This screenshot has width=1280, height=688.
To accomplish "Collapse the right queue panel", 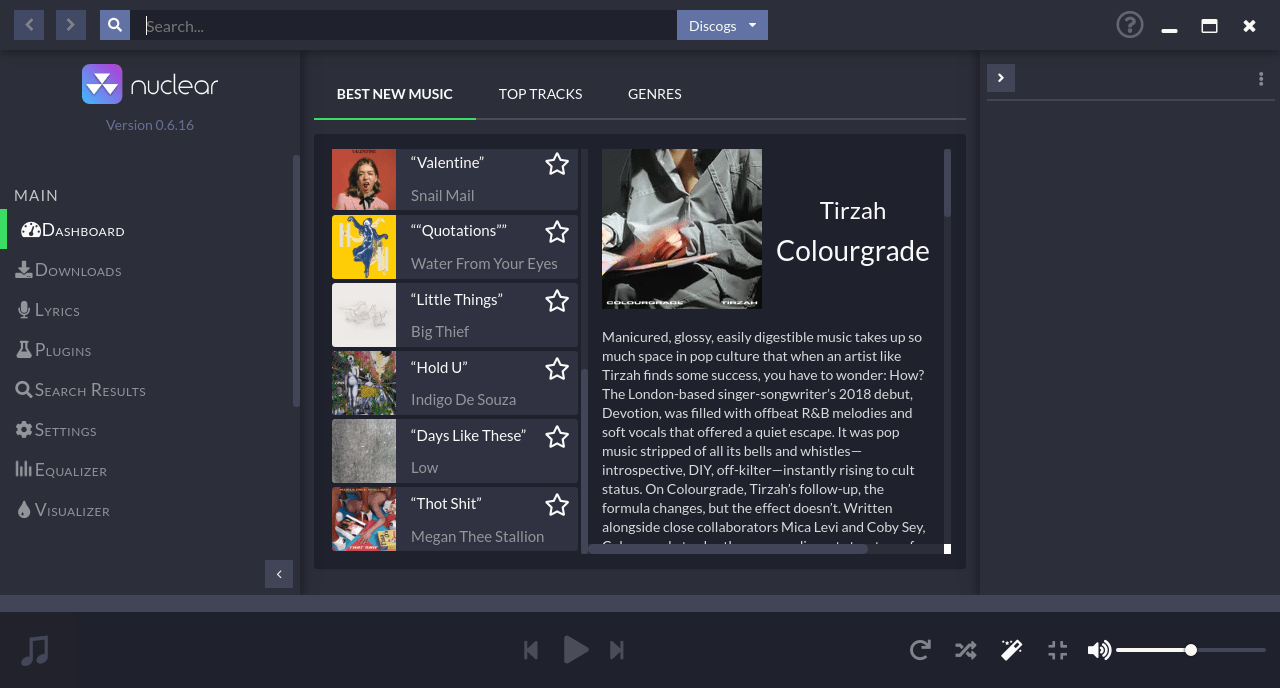I will pos(1001,78).
